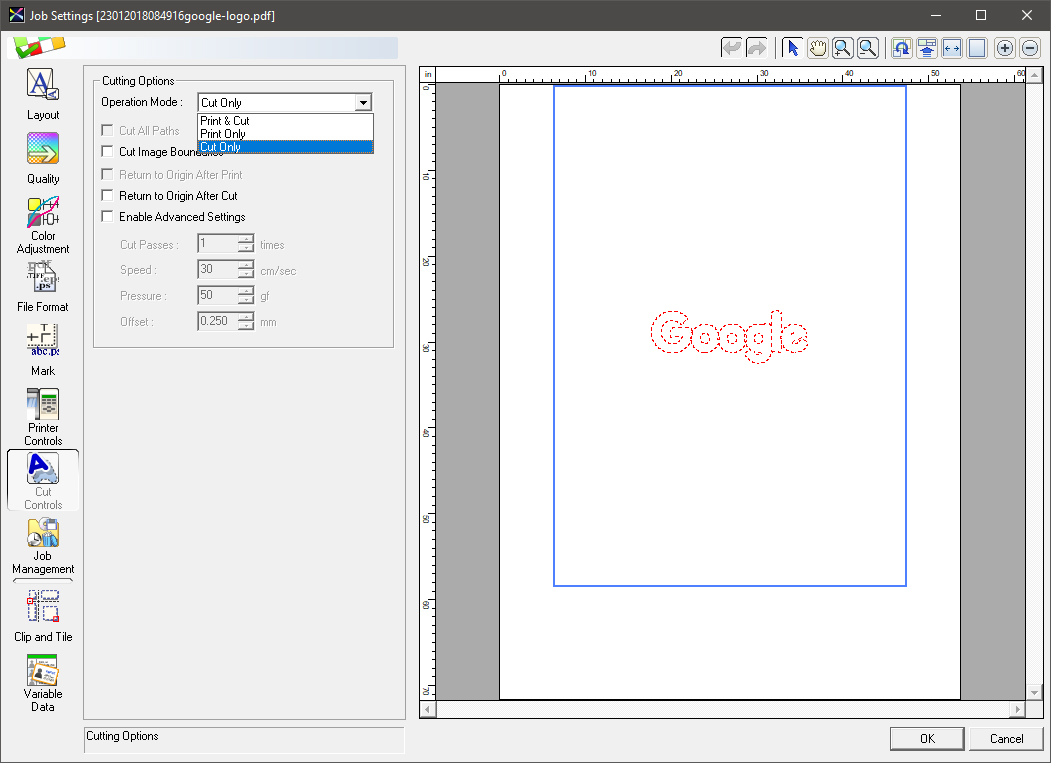Viewport: 1051px width, 763px height.
Task: Choose Cut Only from dropdown list
Action: [285, 147]
